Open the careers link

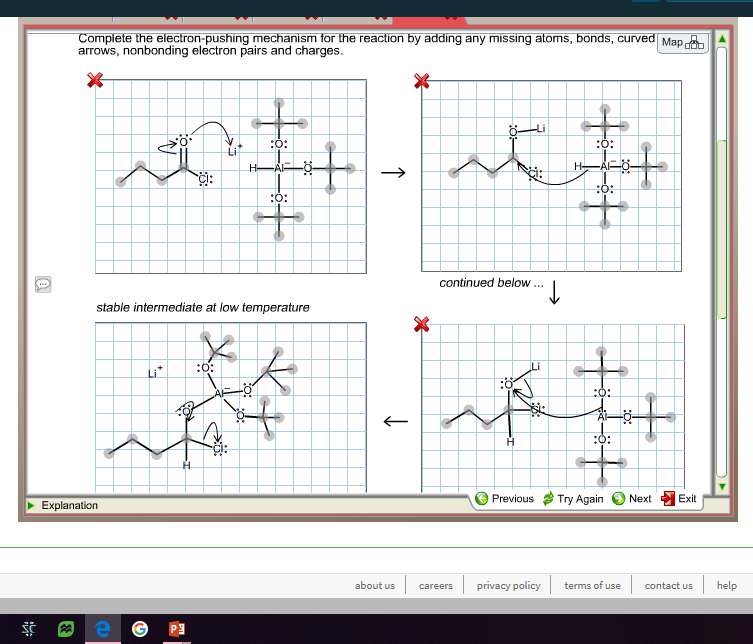click(436, 585)
